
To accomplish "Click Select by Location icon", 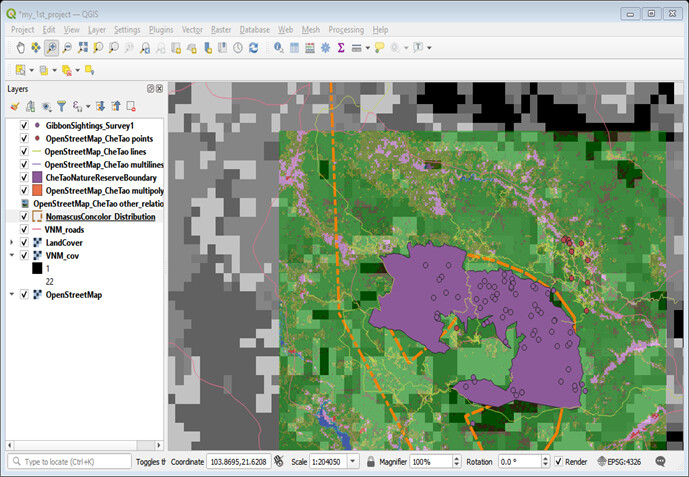I will click(x=90, y=70).
